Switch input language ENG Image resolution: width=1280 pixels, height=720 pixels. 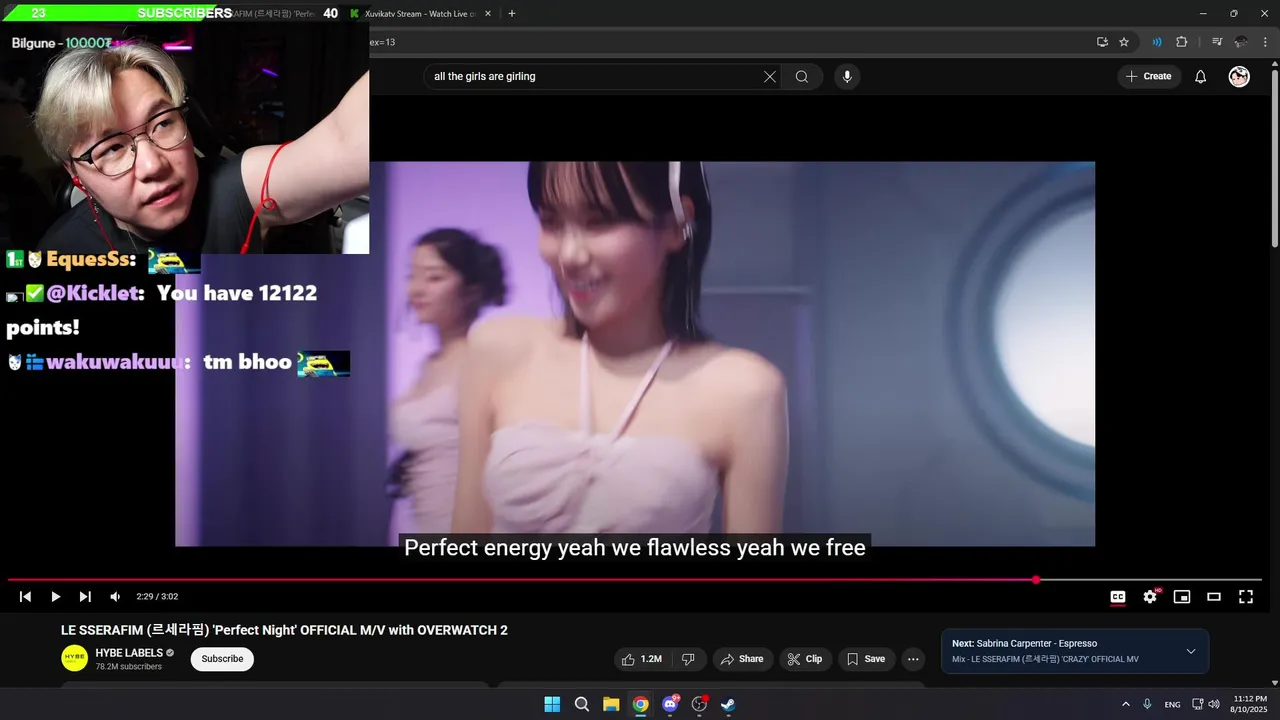click(x=1172, y=704)
